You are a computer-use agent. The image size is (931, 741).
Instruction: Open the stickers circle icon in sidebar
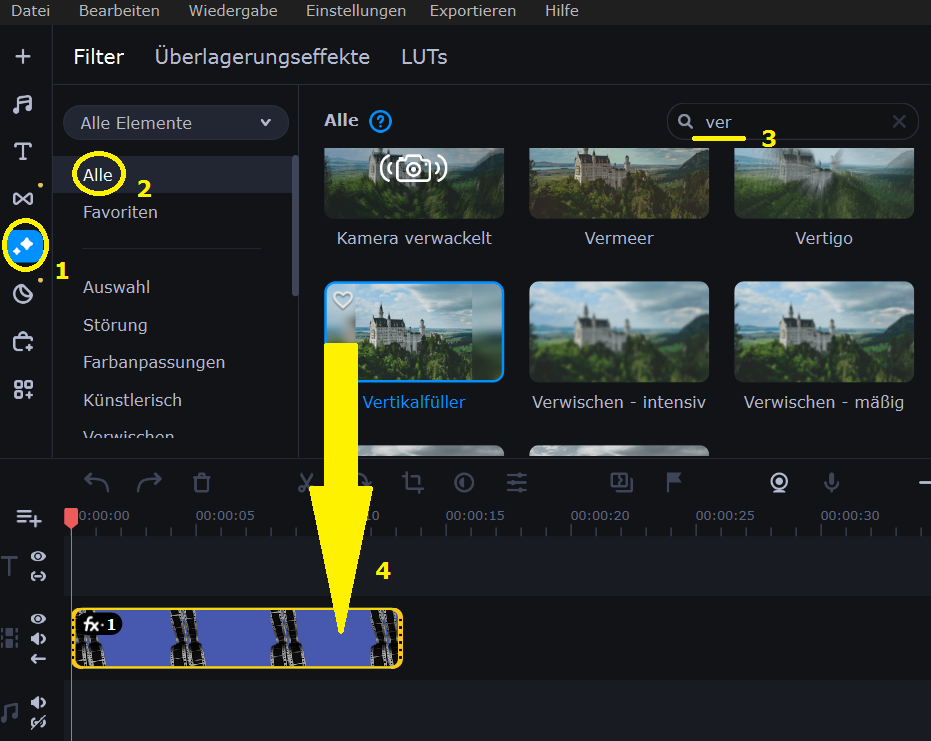[x=23, y=294]
